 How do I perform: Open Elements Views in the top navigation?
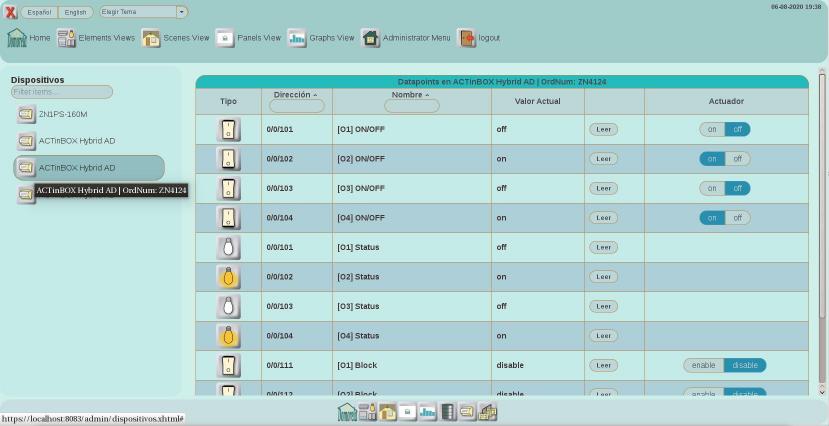tap(96, 38)
